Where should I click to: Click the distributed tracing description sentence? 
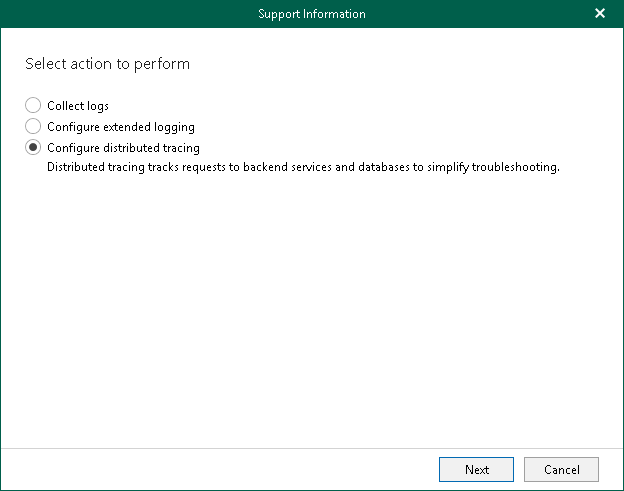[x=303, y=167]
